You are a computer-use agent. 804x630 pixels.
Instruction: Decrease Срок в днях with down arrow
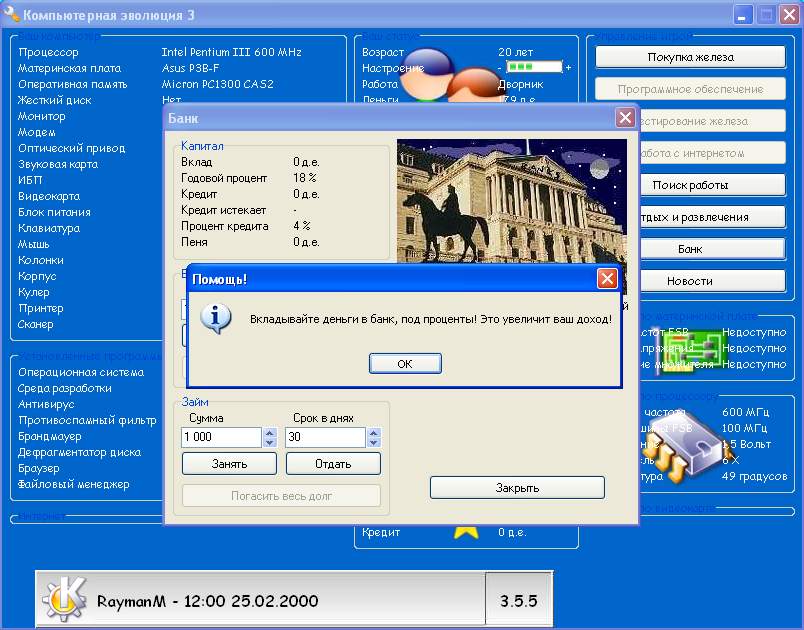pos(374,442)
